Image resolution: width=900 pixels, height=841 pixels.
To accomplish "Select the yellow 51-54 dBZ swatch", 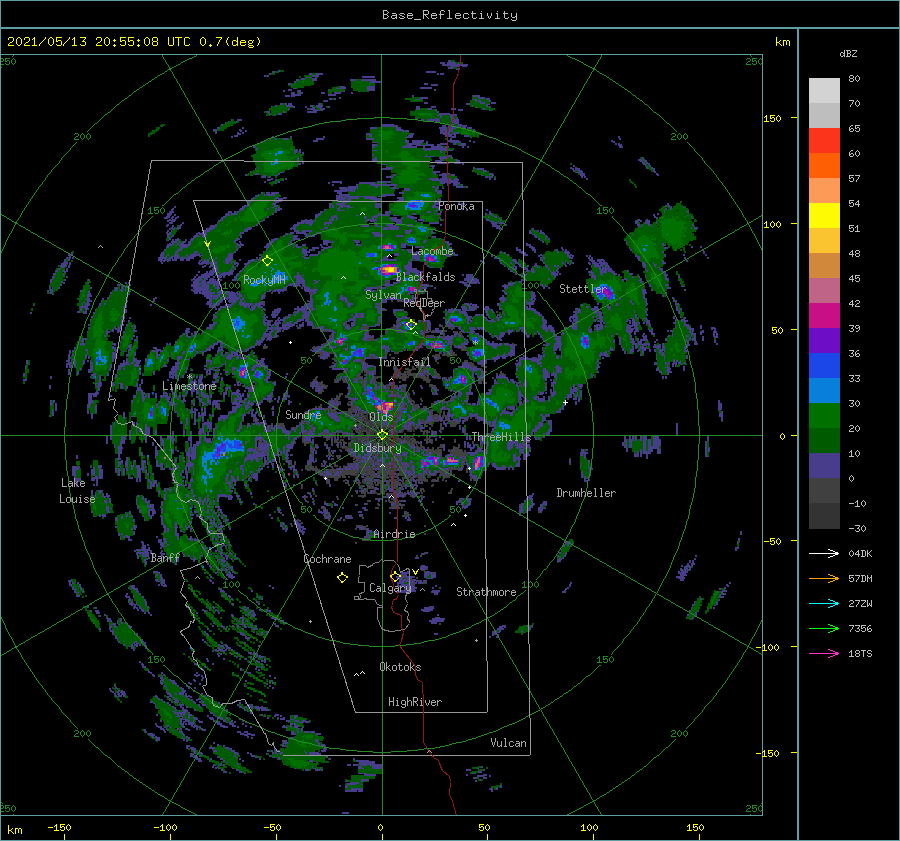I will tap(824, 216).
